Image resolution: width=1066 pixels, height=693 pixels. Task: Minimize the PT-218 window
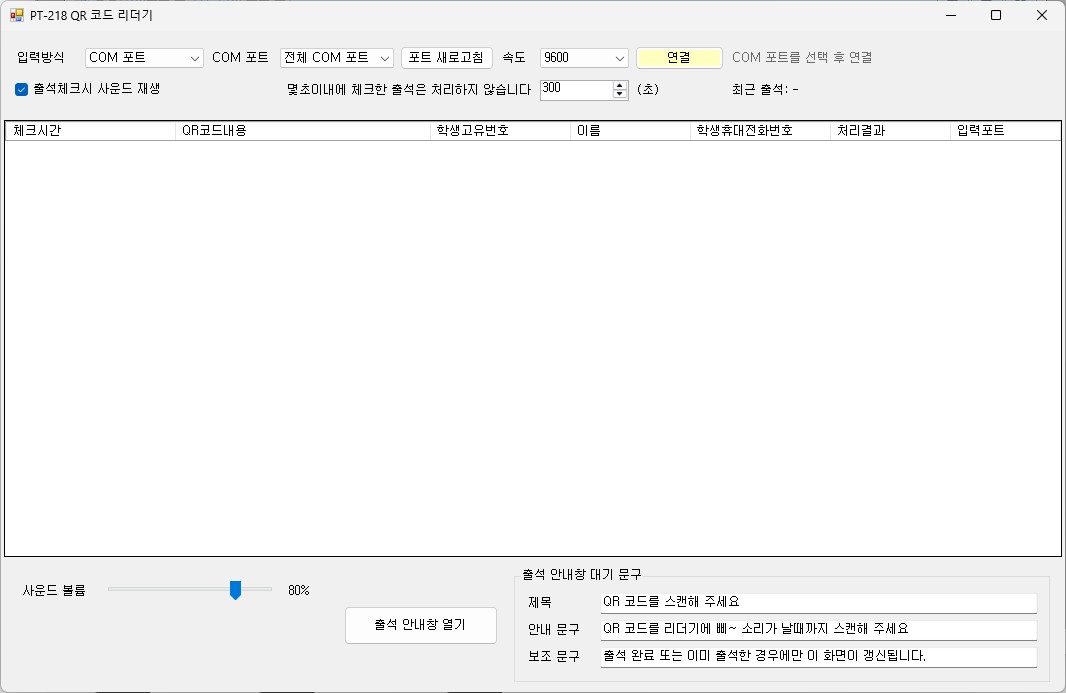[951, 15]
